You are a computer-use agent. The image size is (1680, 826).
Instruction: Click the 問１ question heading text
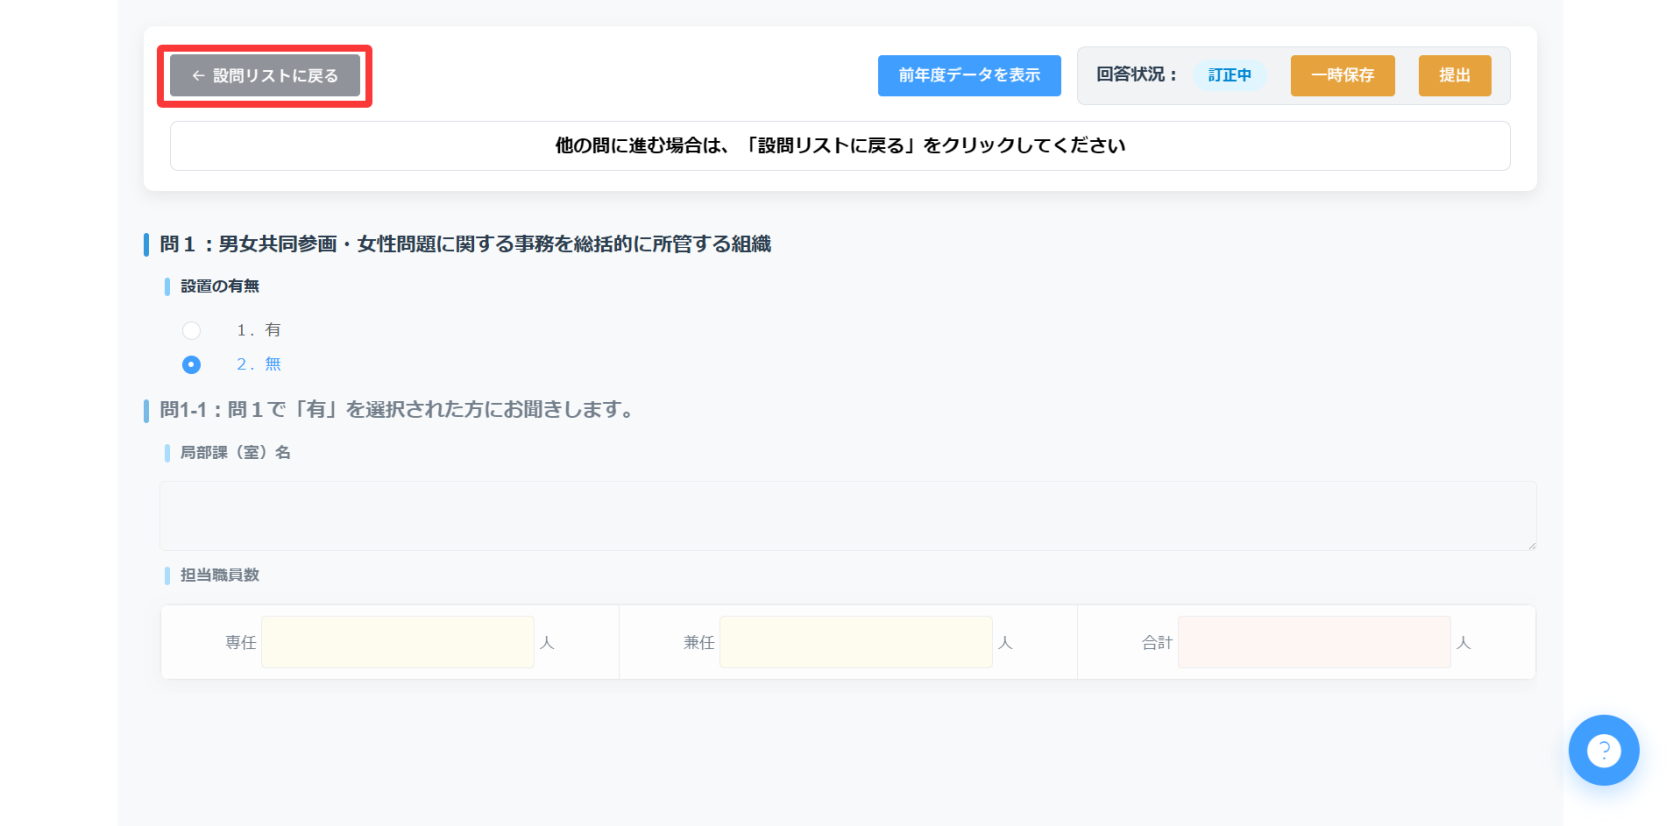pos(465,244)
